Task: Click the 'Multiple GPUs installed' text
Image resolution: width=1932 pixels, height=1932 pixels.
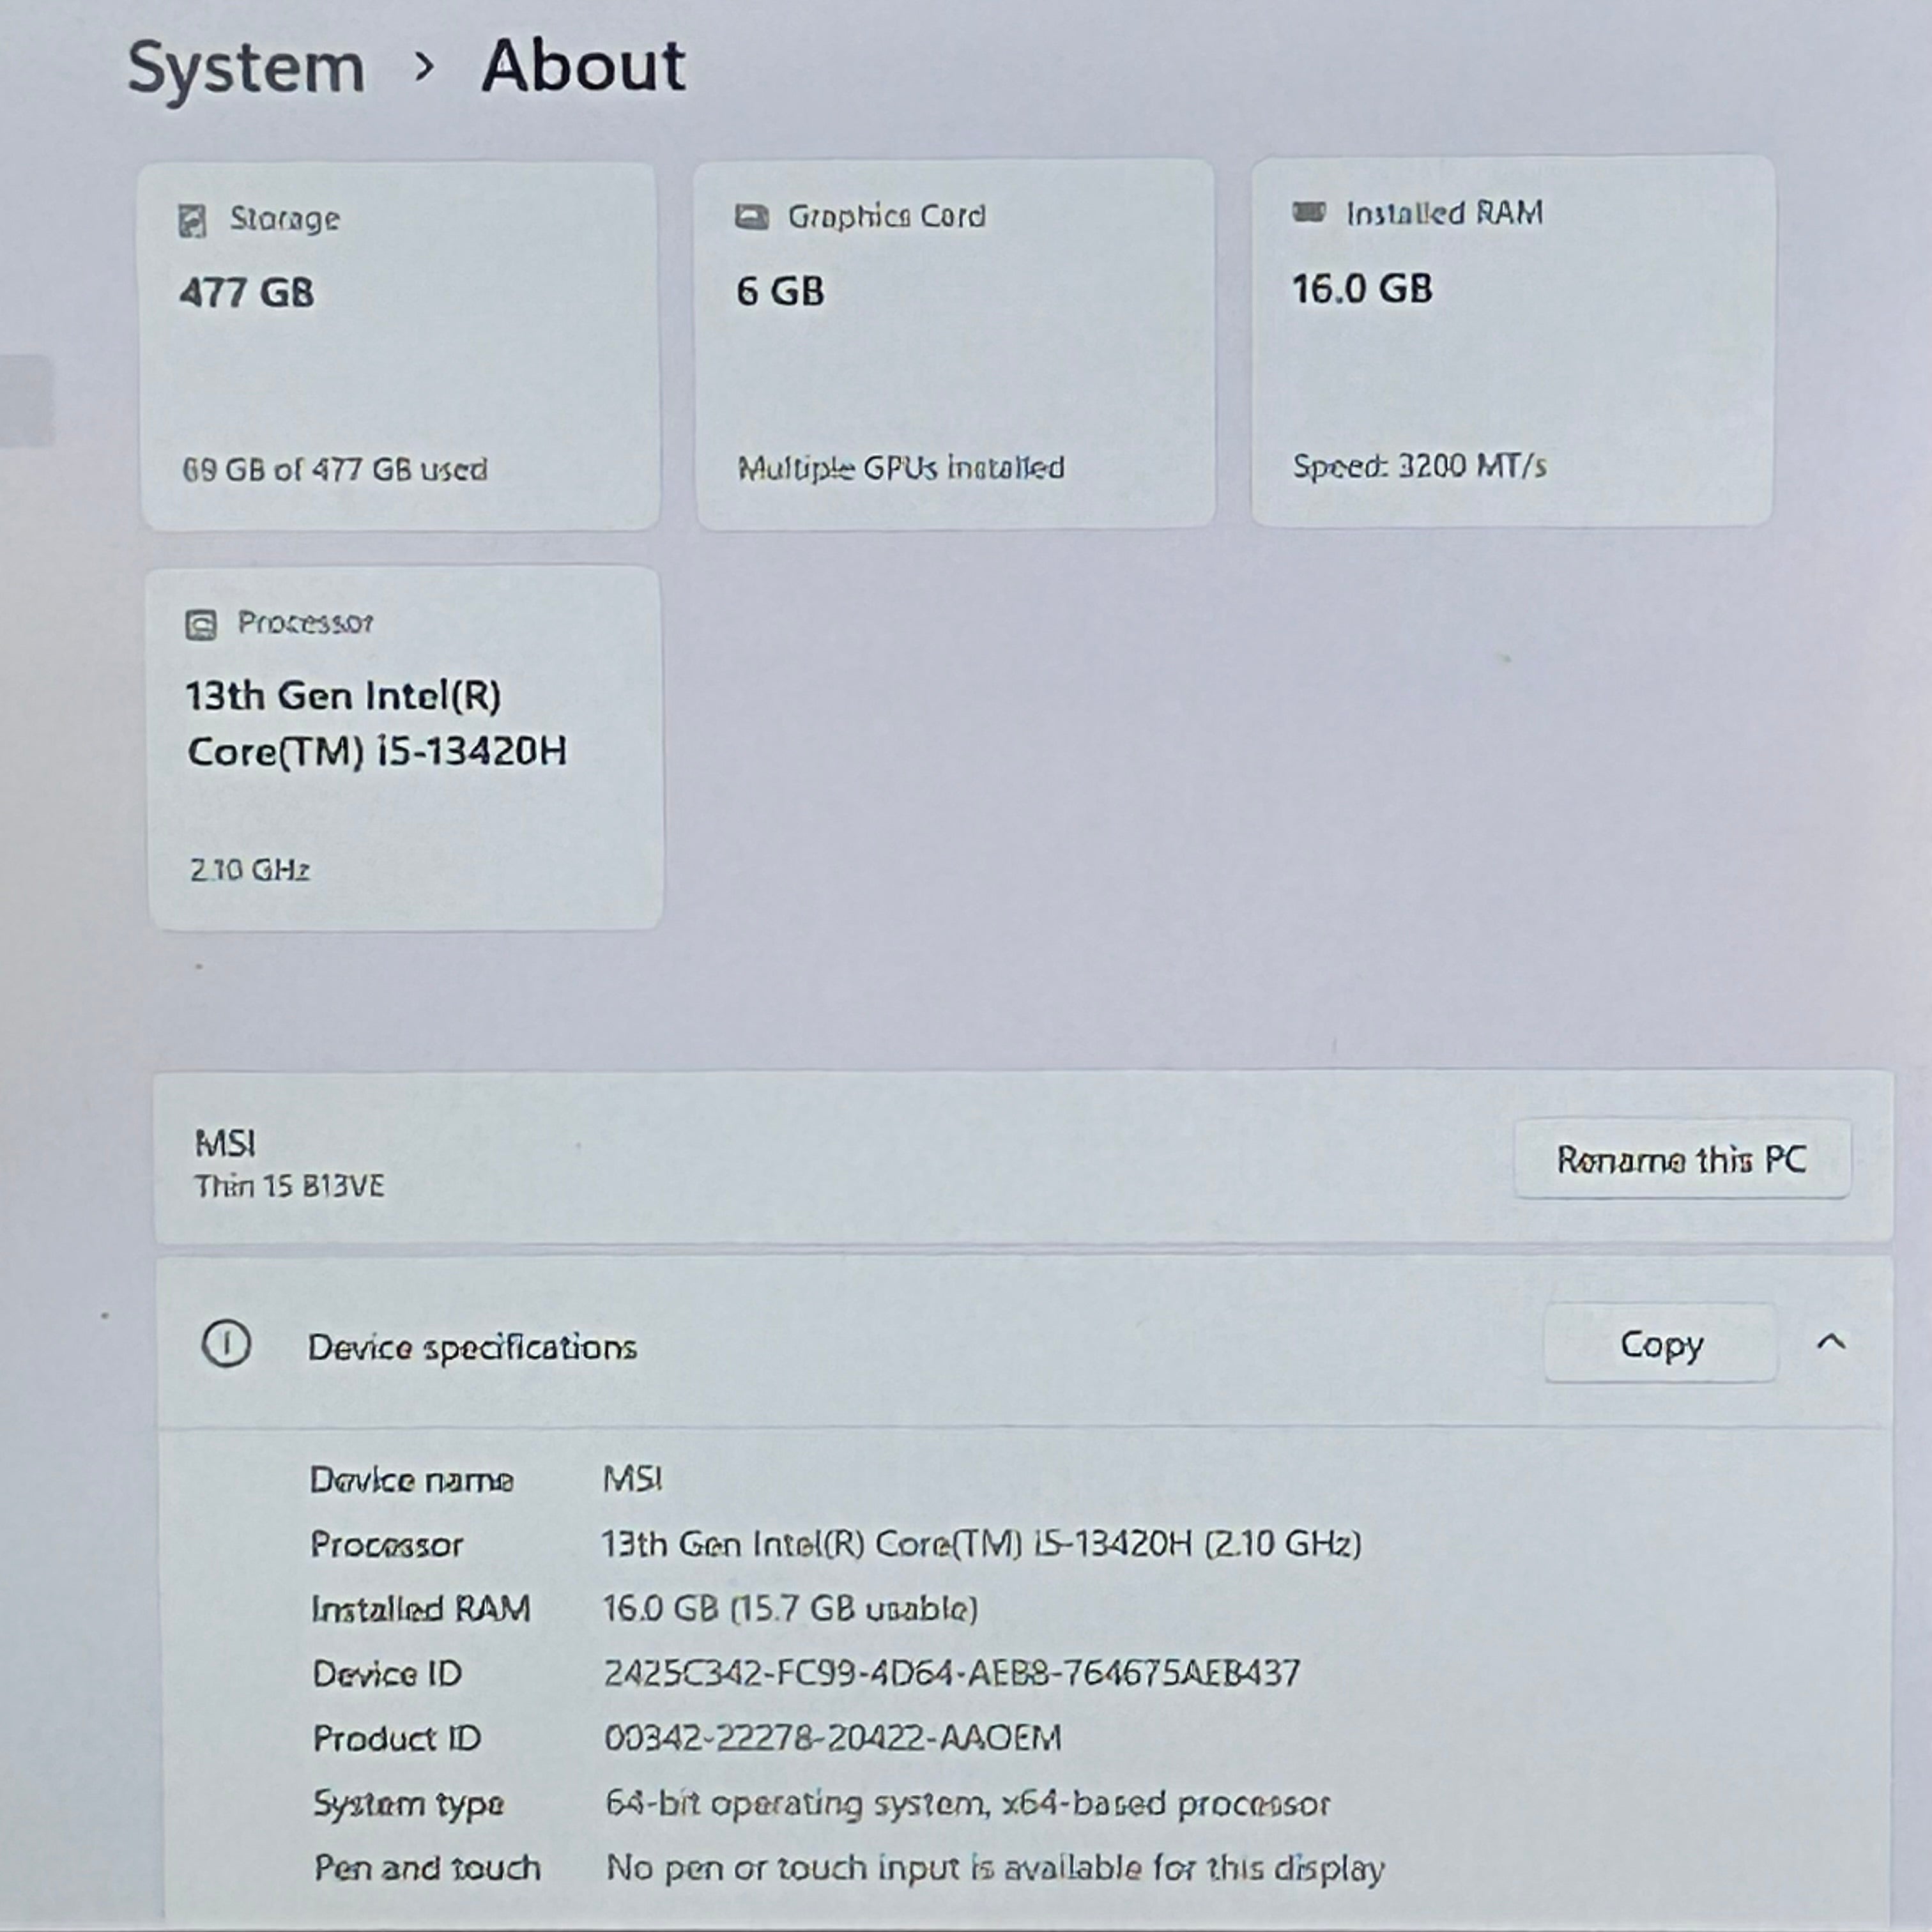Action: point(901,467)
